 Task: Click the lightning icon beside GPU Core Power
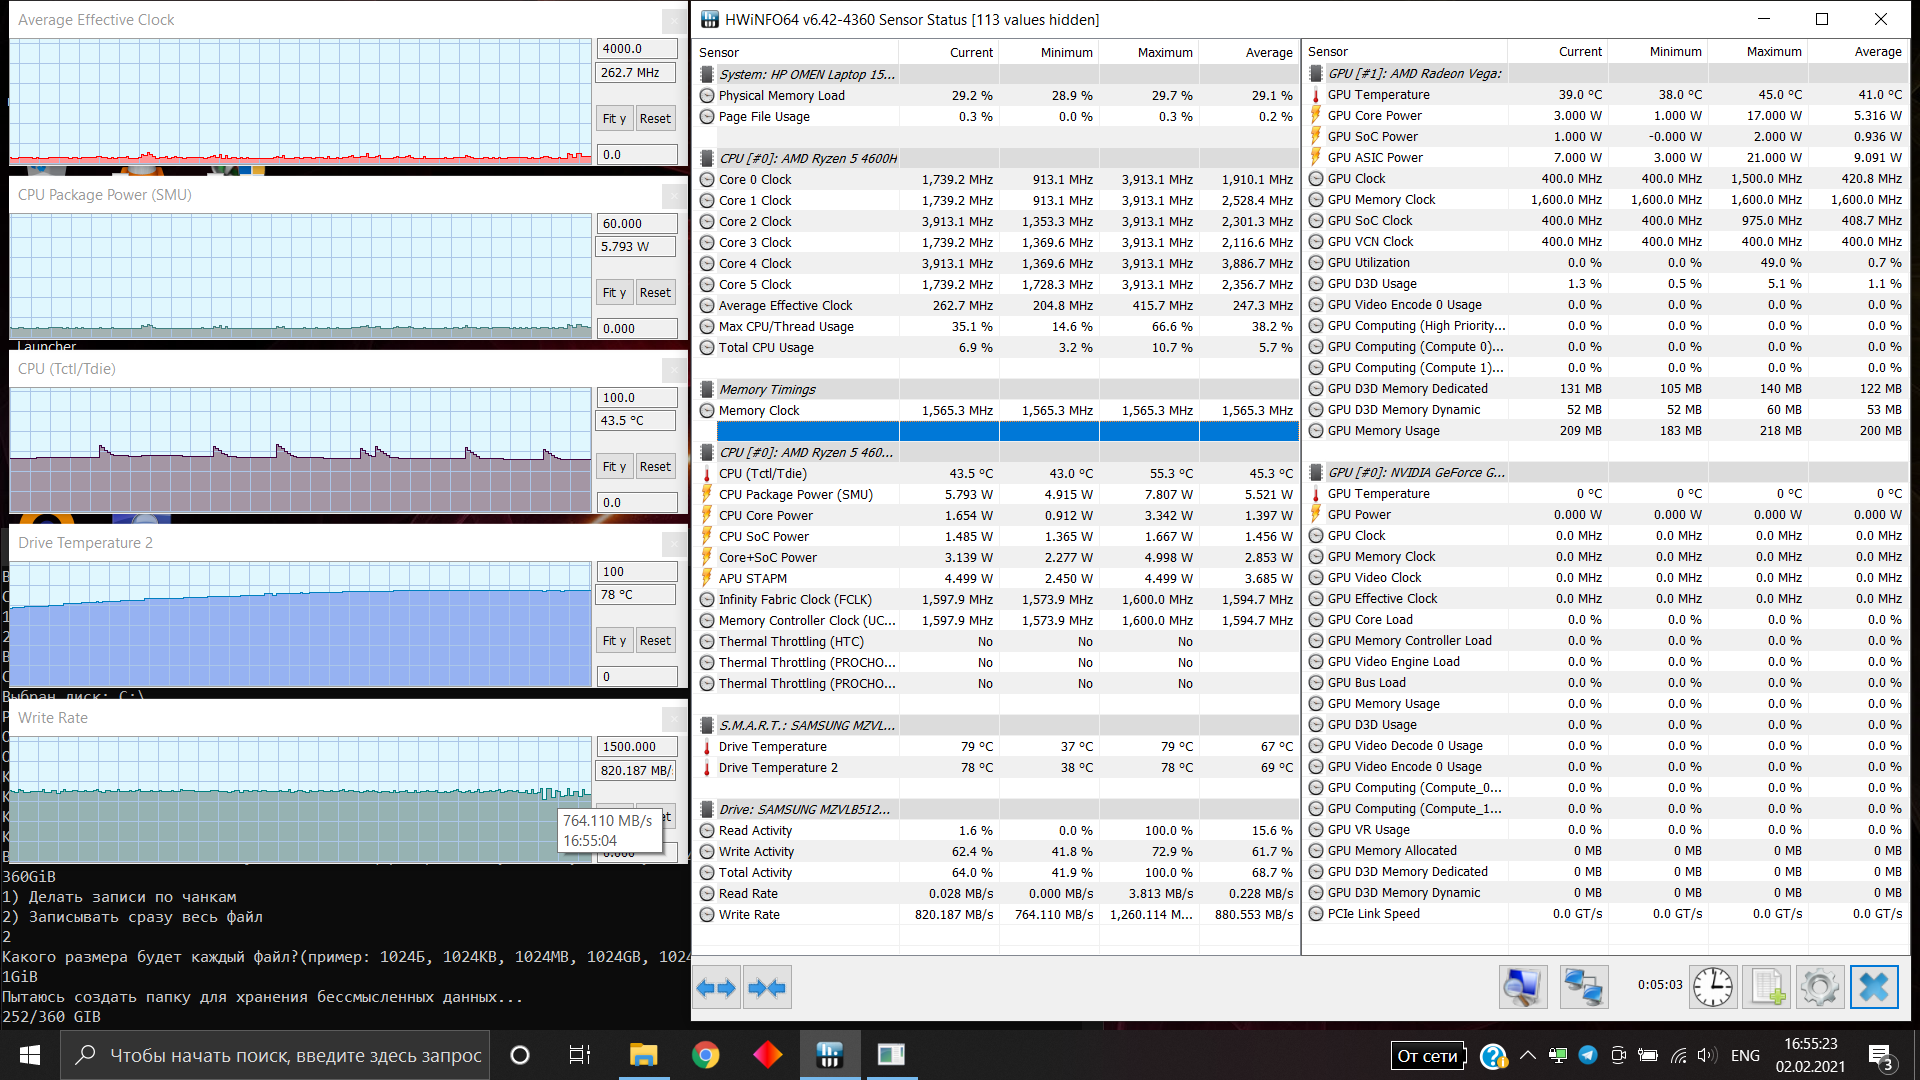point(1316,116)
